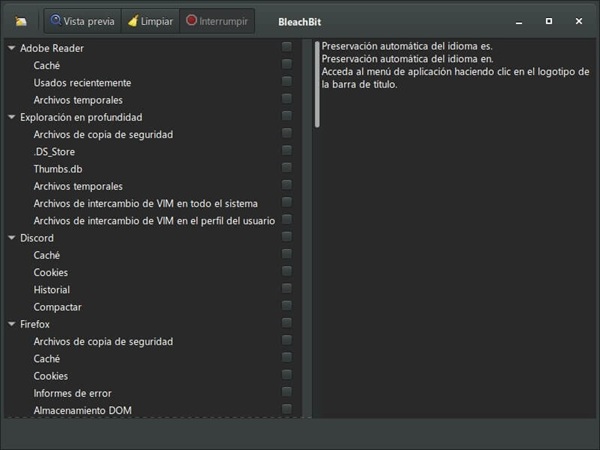The image size is (600, 450).
Task: Collapse the Adobe Reader group
Action: click(x=12, y=48)
